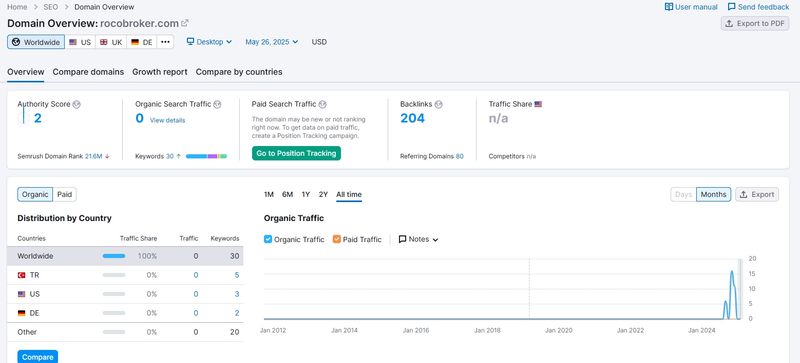Click Go to Position Tracking button
Viewport: 800px width, 363px height.
pos(296,153)
